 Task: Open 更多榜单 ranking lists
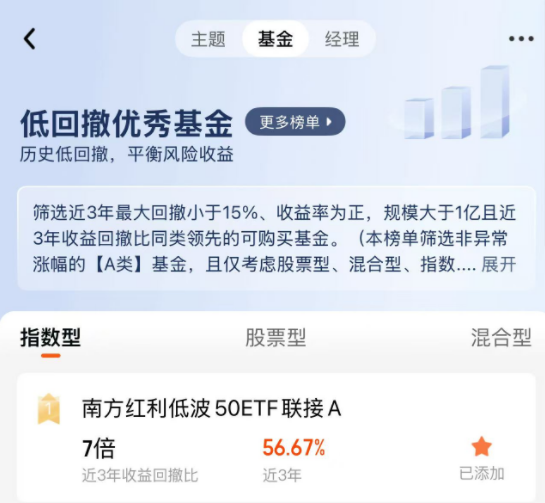coord(295,122)
